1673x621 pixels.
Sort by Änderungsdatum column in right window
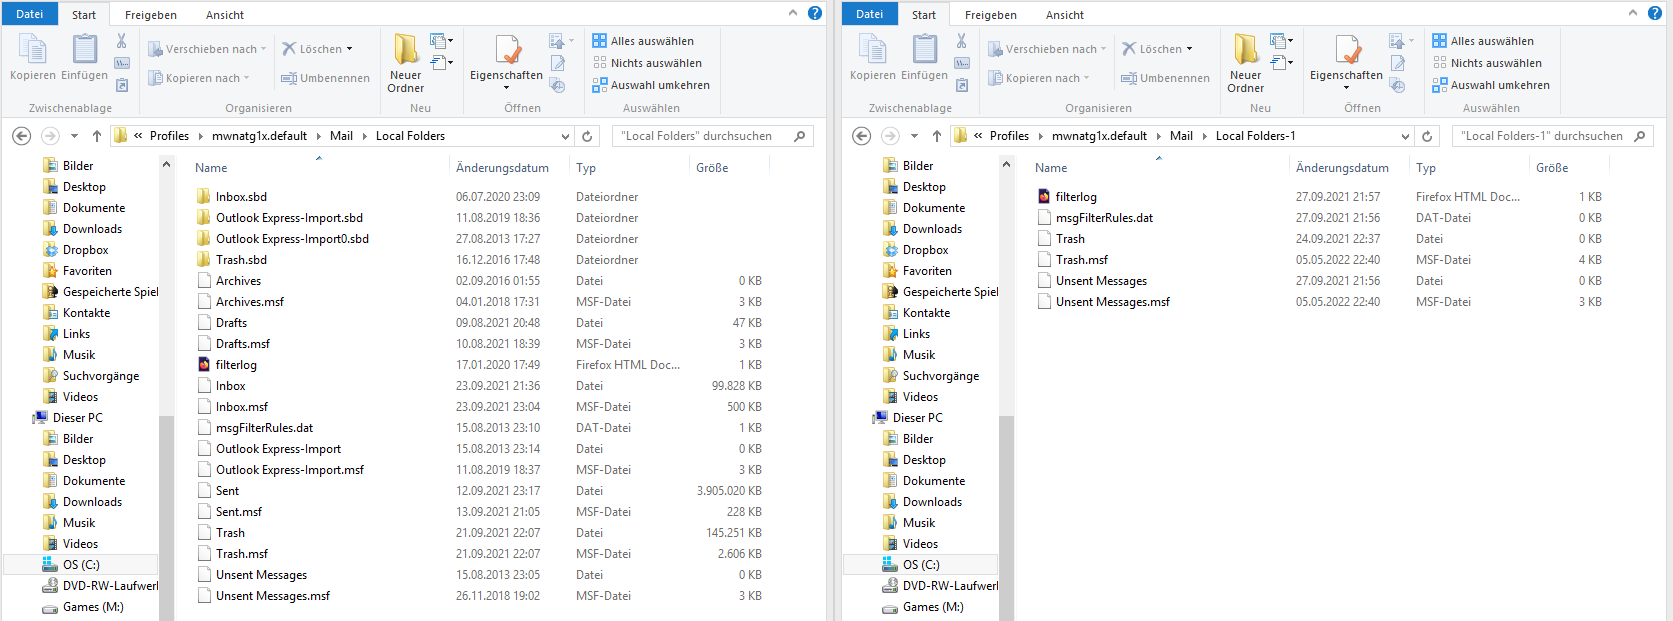[x=1341, y=168]
